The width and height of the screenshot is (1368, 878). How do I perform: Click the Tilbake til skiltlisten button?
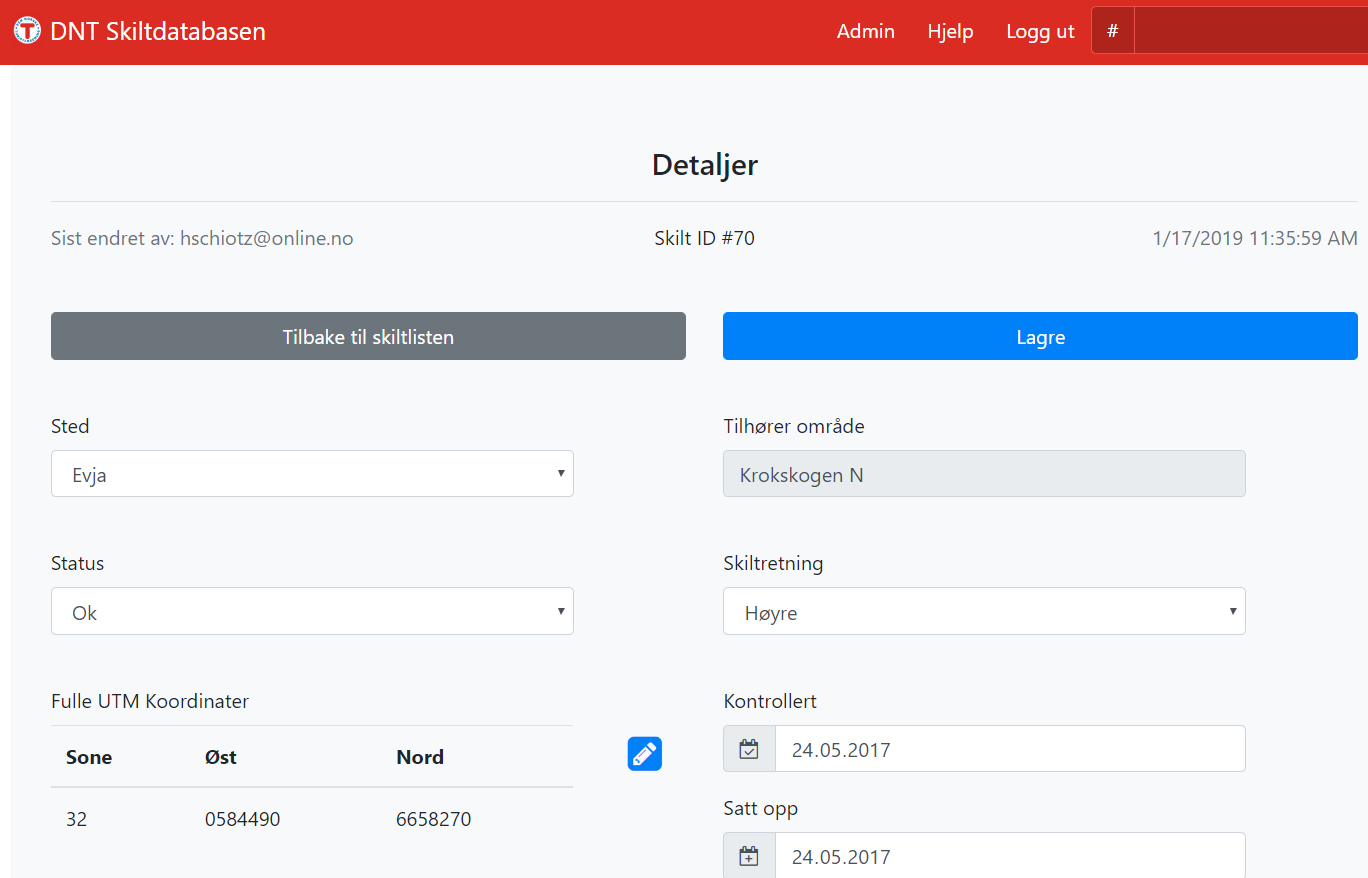368,336
